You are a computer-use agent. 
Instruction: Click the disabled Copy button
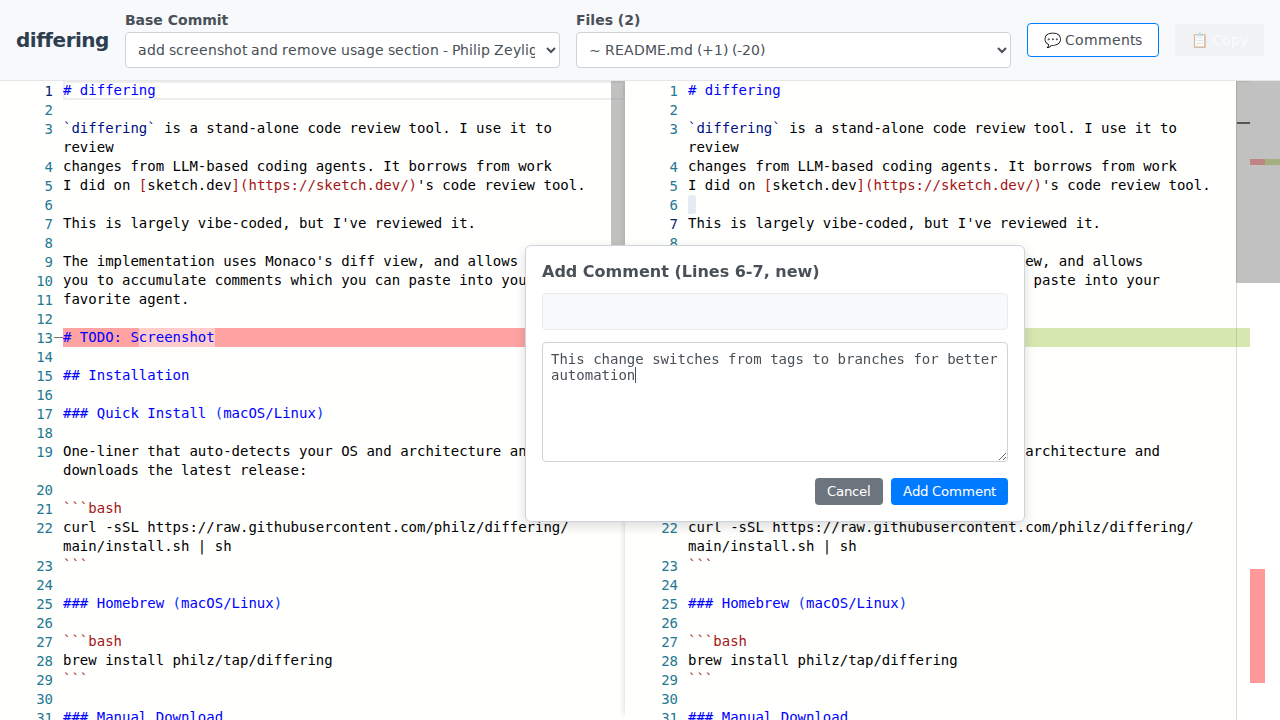(1219, 40)
